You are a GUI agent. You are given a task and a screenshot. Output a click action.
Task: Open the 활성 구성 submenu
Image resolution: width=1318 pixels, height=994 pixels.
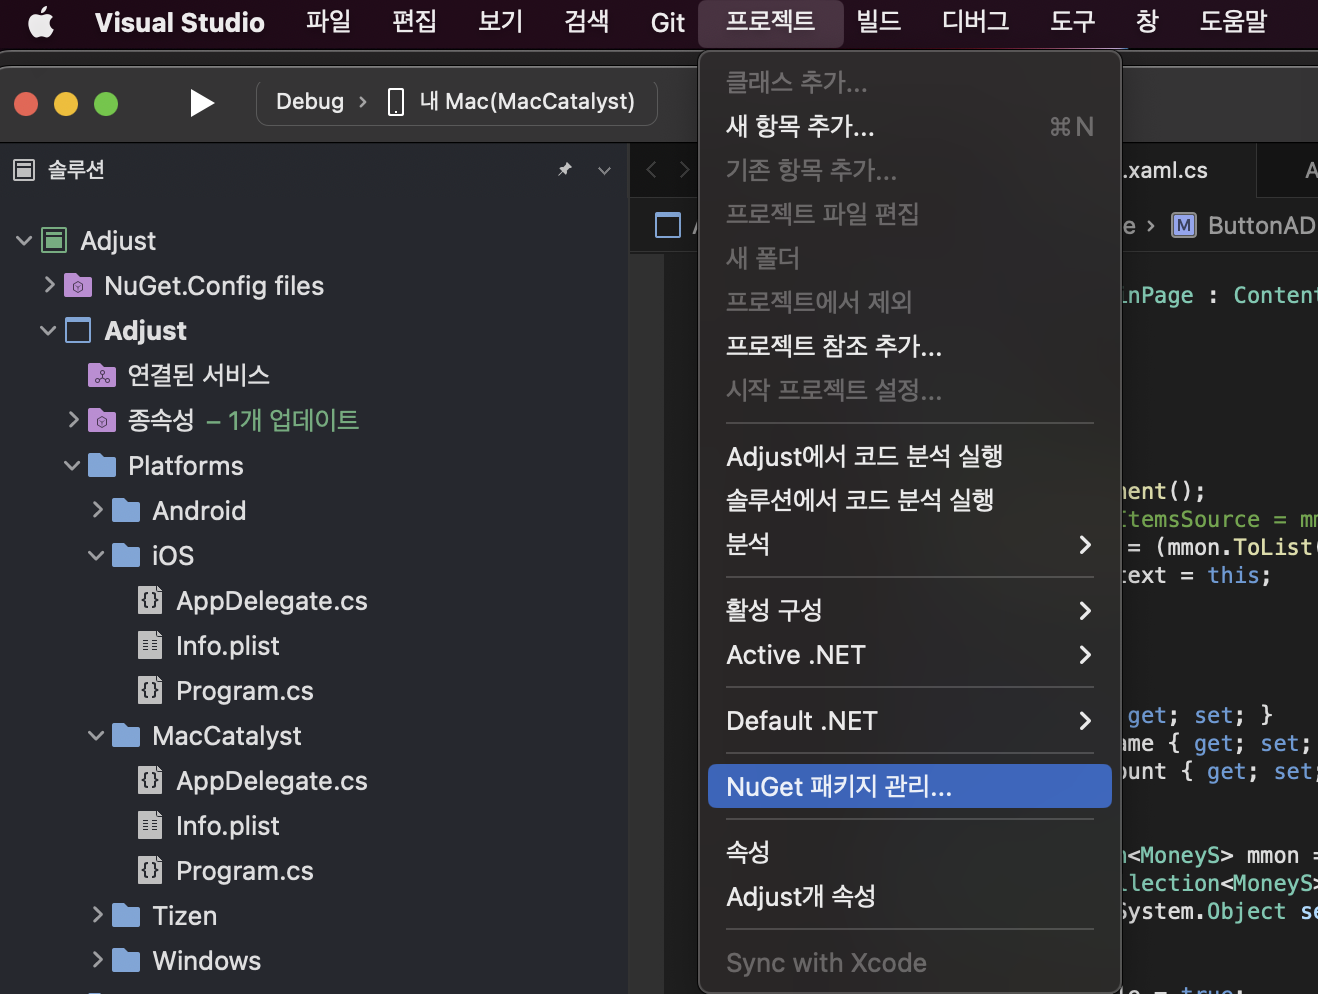coord(909,610)
